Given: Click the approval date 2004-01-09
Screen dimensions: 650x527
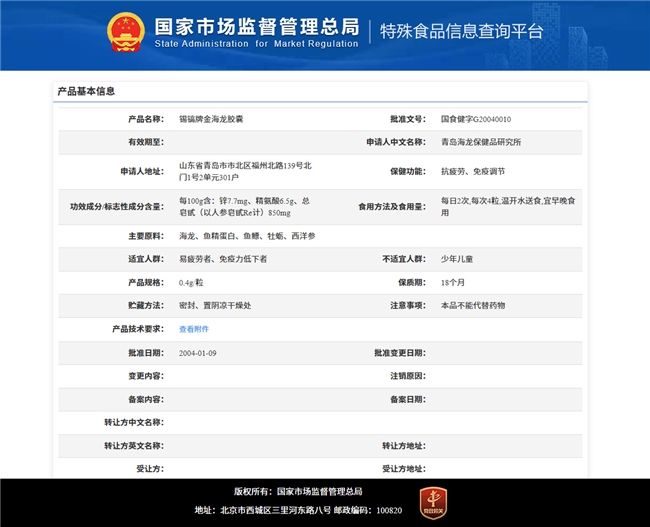Looking at the screenshot, I should [x=198, y=353].
